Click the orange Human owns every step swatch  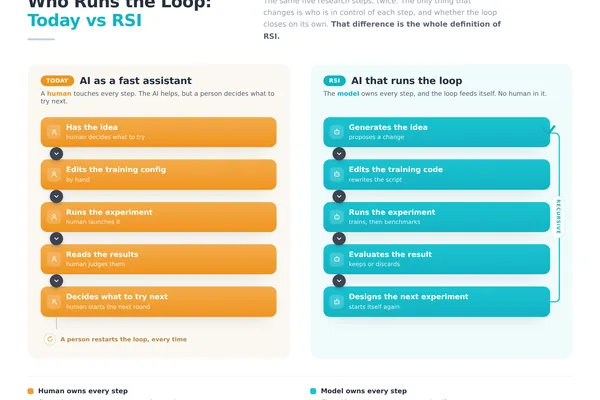click(31, 391)
